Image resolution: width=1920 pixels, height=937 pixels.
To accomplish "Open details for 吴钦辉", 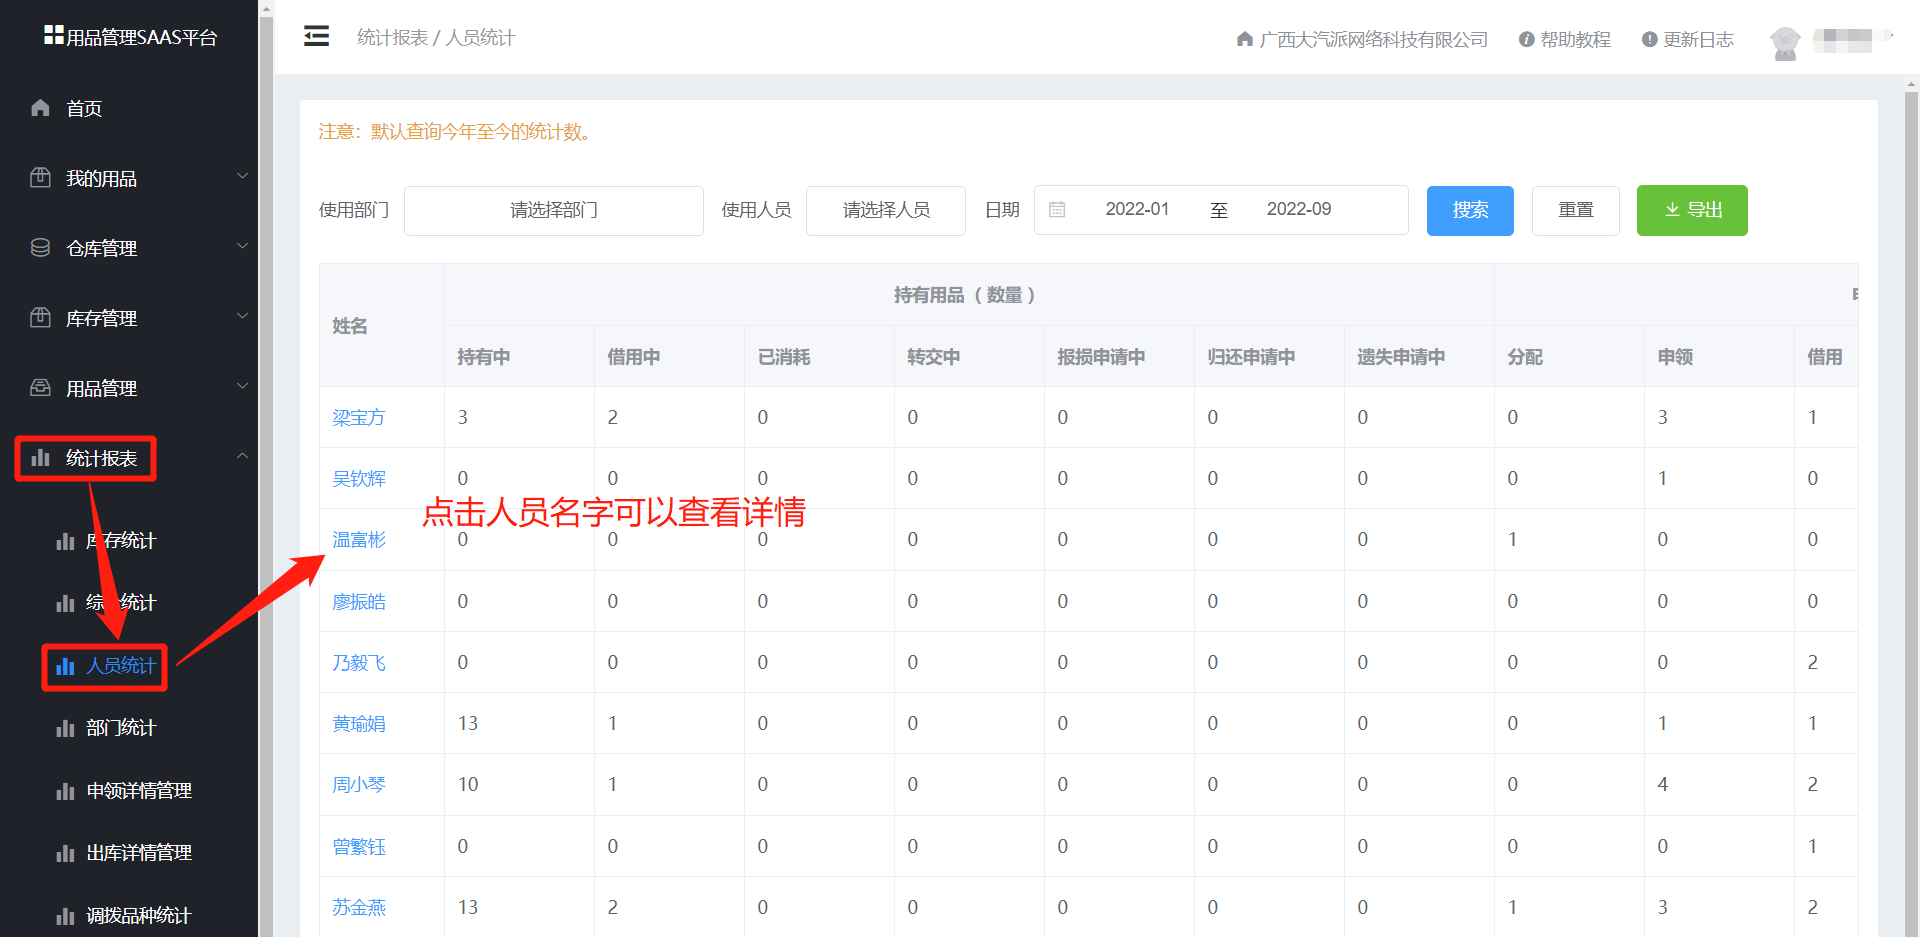I will (359, 478).
